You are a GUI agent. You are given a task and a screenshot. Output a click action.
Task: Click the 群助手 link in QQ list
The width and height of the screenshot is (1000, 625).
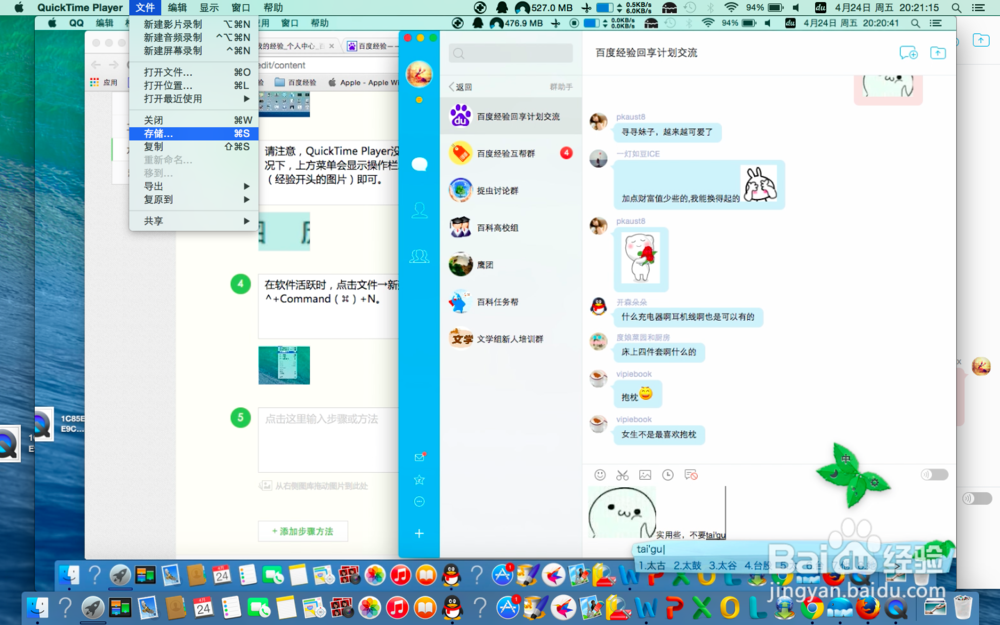pyautogui.click(x=561, y=87)
